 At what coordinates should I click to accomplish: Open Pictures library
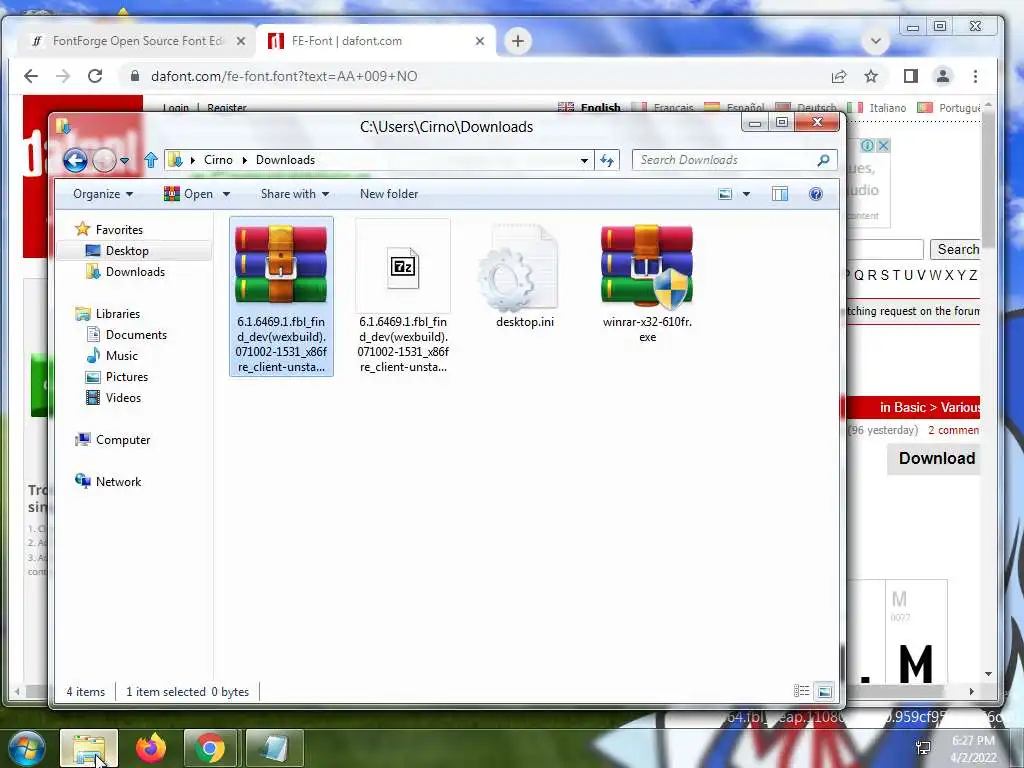pos(127,377)
